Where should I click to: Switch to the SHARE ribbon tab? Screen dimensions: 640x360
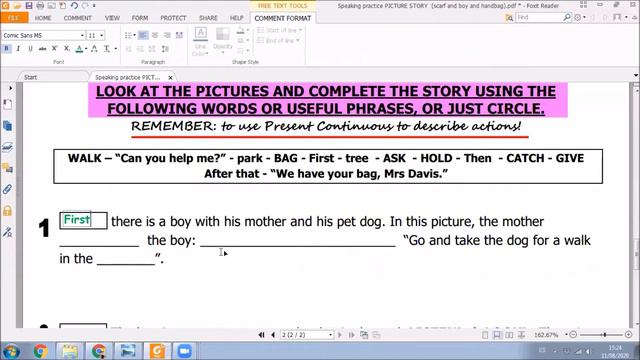click(x=208, y=18)
